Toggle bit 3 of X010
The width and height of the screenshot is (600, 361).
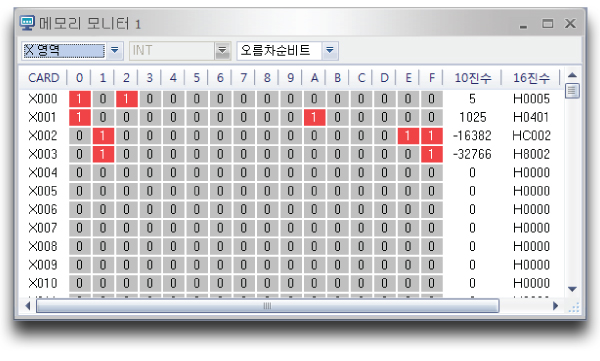coord(150,283)
